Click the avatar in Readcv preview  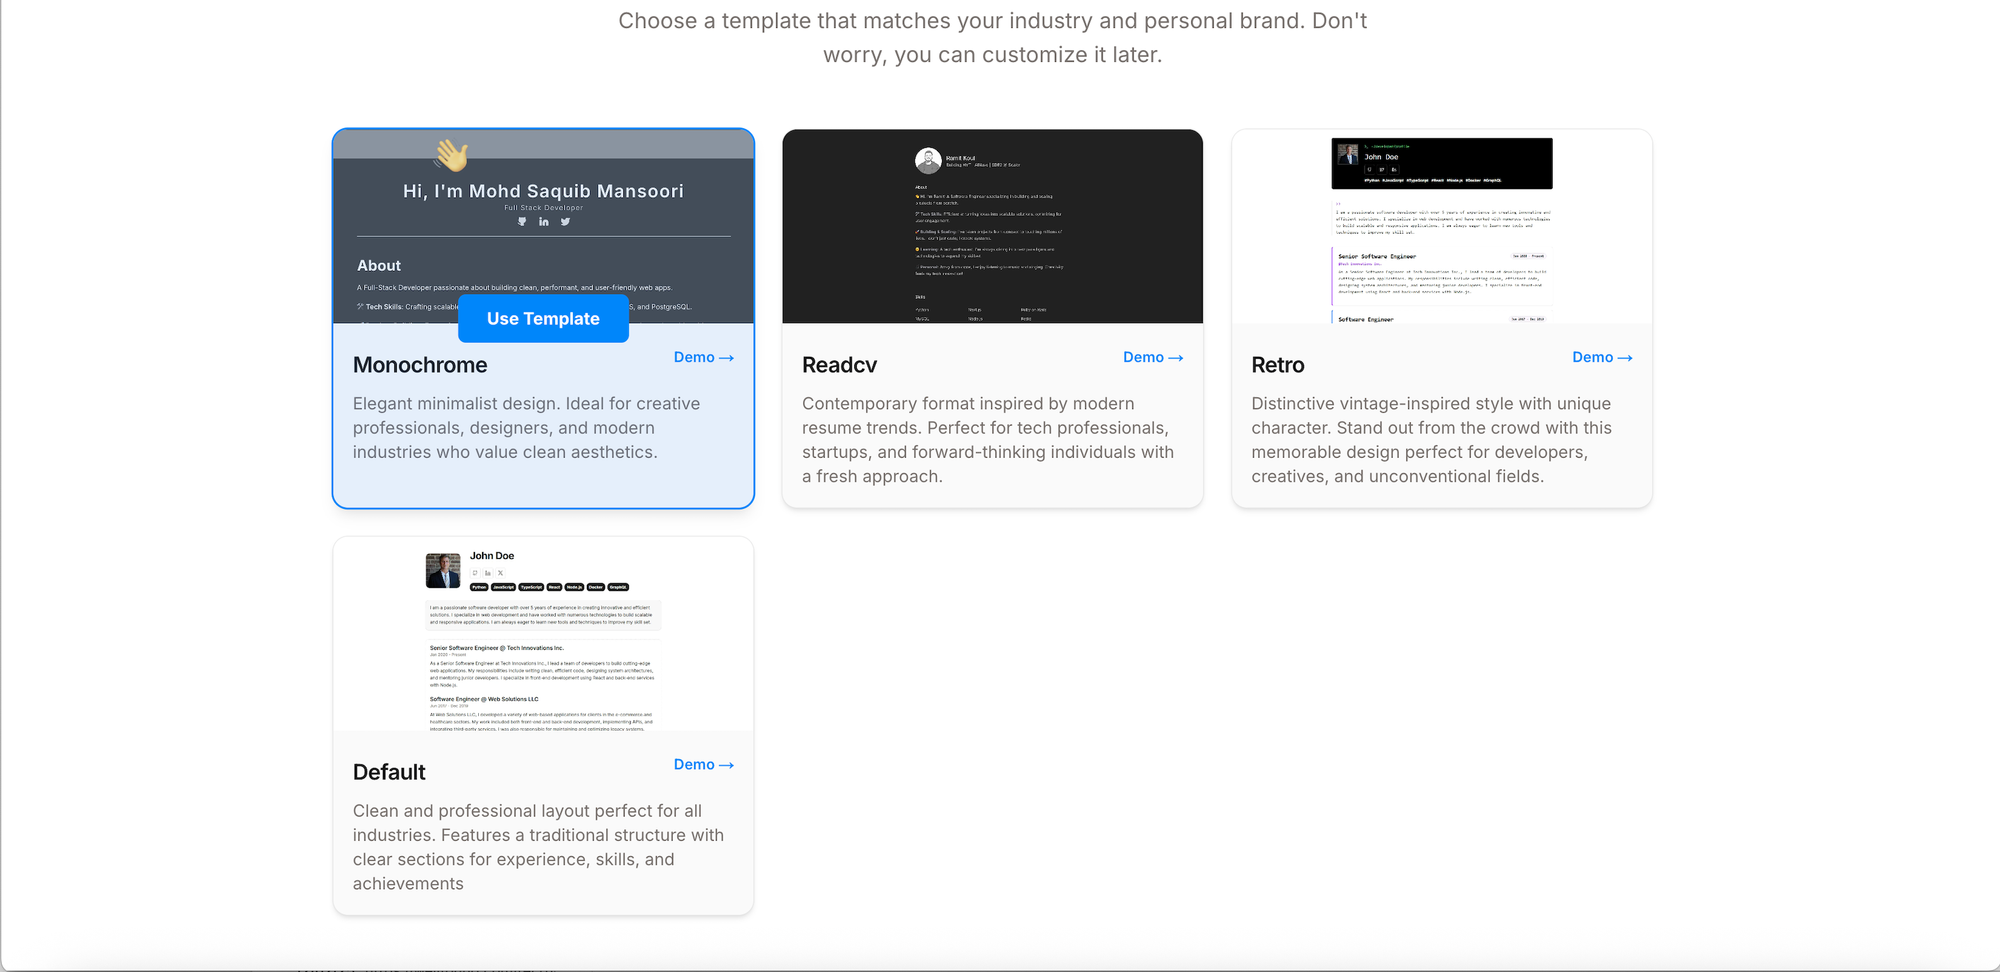tap(928, 160)
